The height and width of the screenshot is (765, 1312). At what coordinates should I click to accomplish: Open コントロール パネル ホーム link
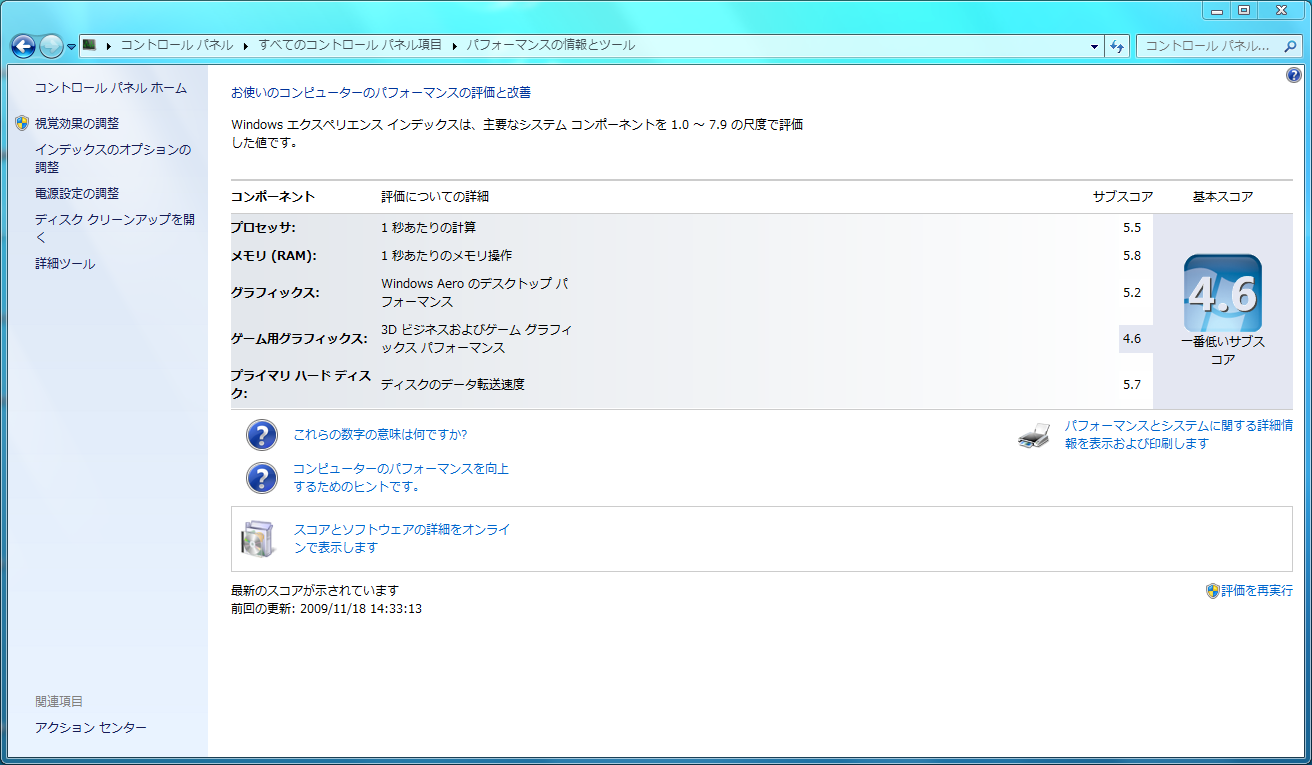click(111, 88)
